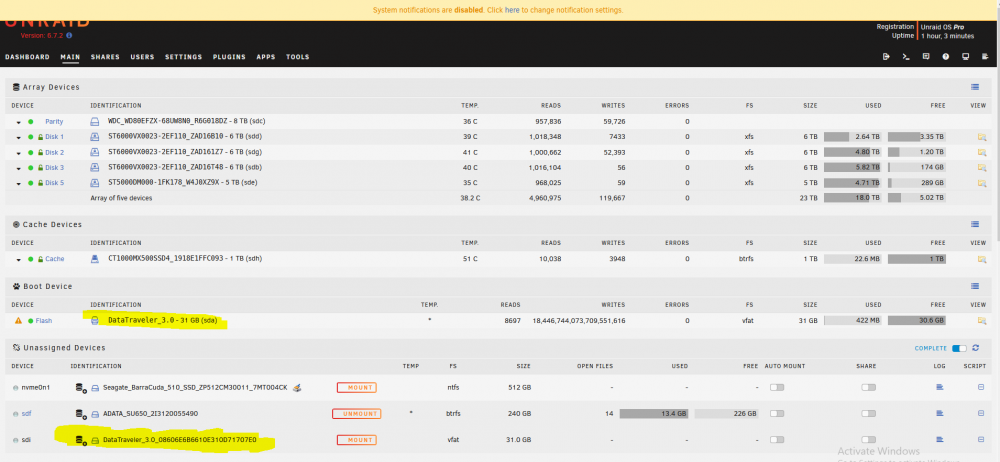This screenshot has height=462, width=1000.
Task: Click Disk 1 used space bar 2.64 TB
Action: tap(853, 137)
